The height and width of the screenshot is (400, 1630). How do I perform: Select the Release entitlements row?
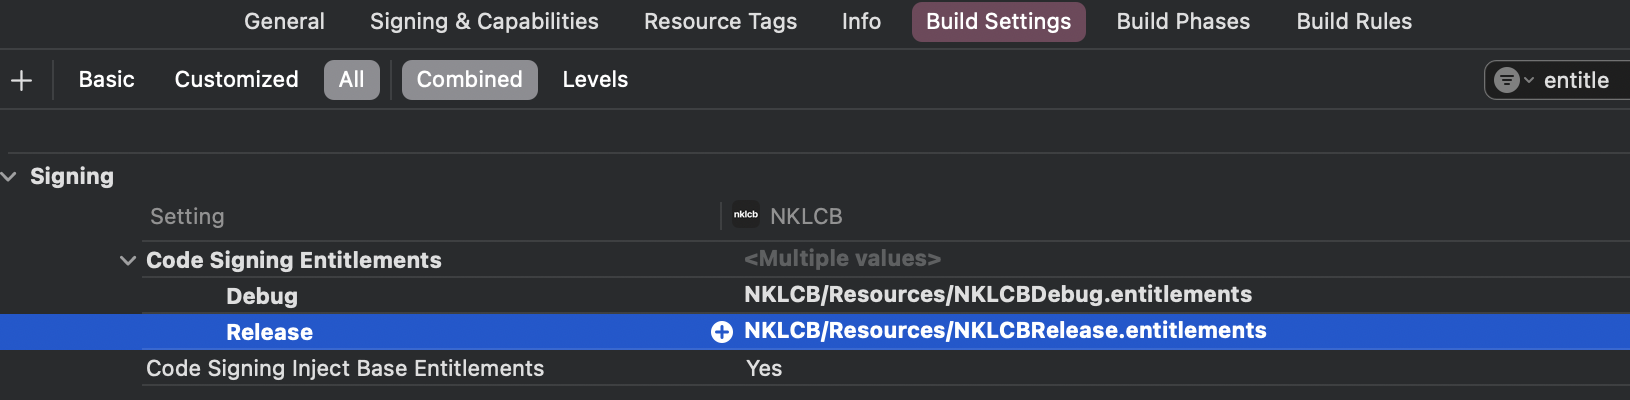pos(269,332)
